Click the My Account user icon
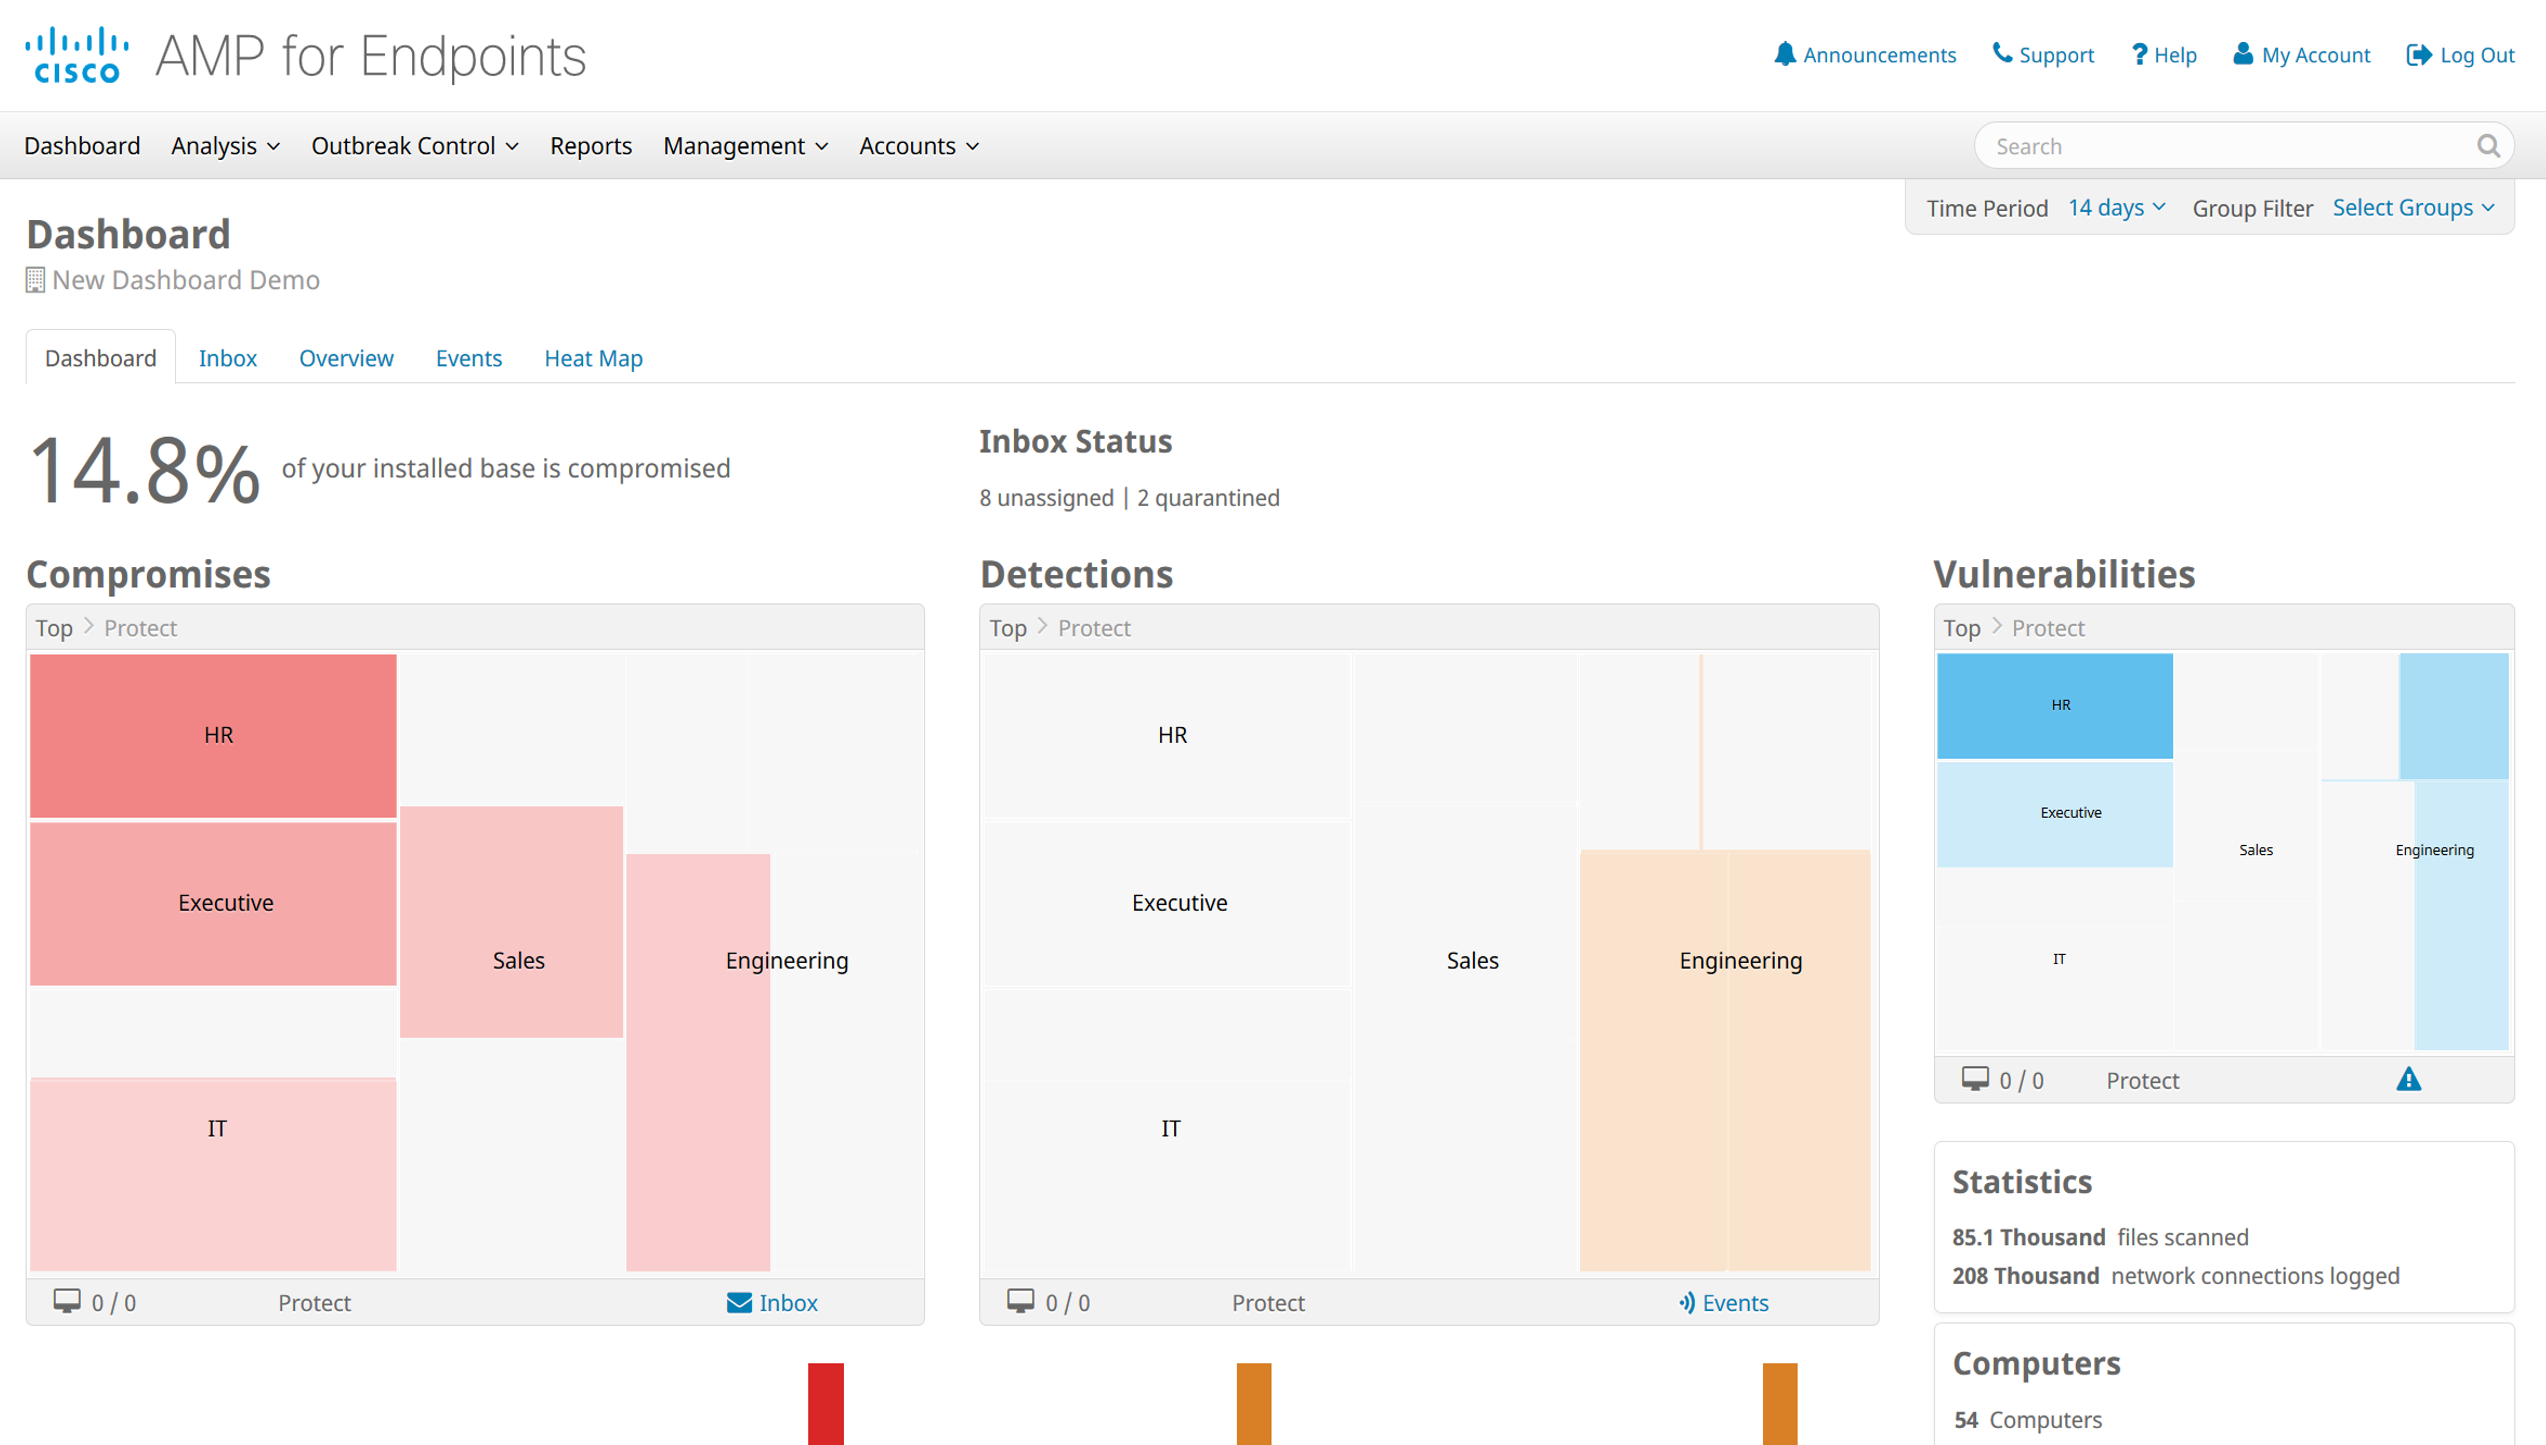This screenshot has width=2546, height=1445. [x=2243, y=54]
